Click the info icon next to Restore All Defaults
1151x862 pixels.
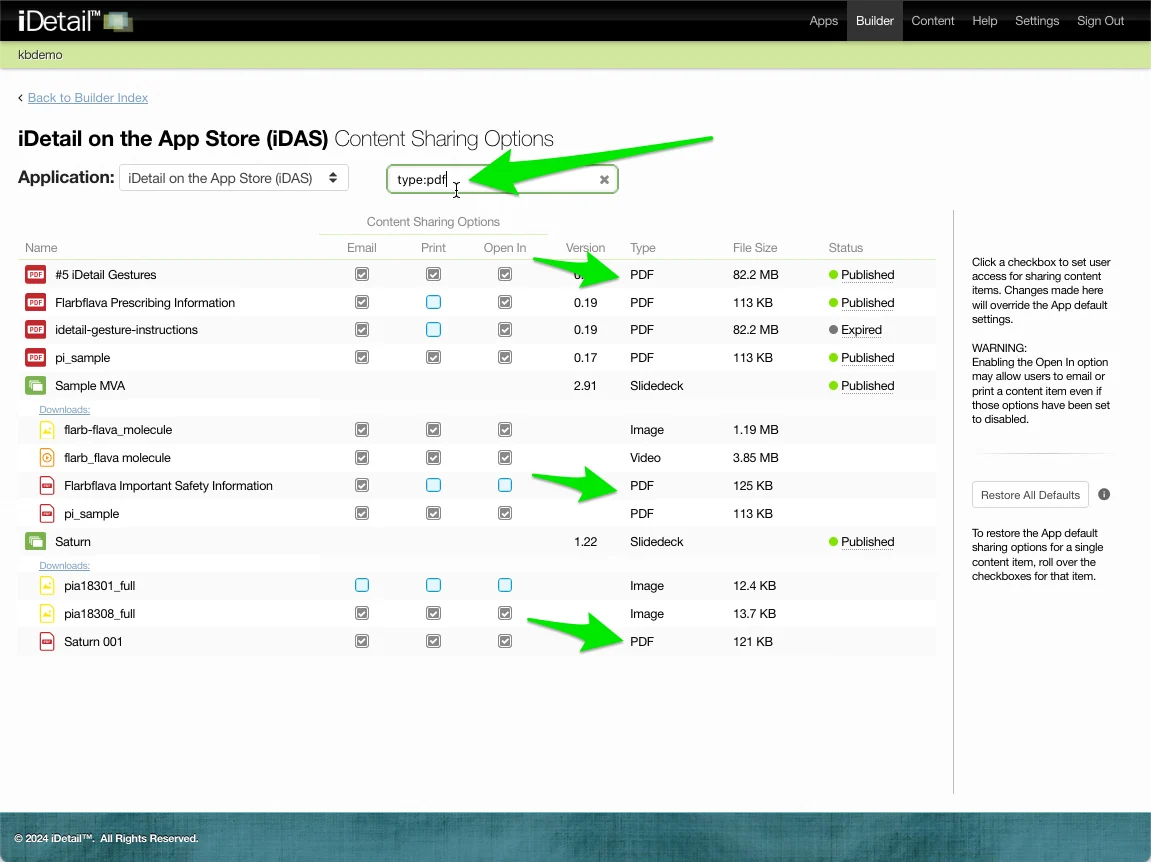pos(1104,495)
